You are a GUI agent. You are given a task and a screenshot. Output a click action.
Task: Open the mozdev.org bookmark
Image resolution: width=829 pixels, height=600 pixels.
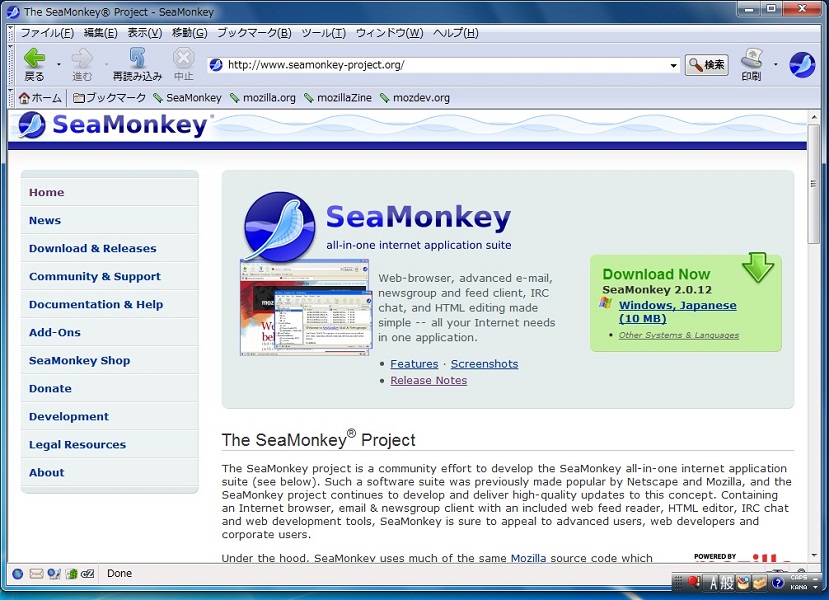pyautogui.click(x=415, y=98)
